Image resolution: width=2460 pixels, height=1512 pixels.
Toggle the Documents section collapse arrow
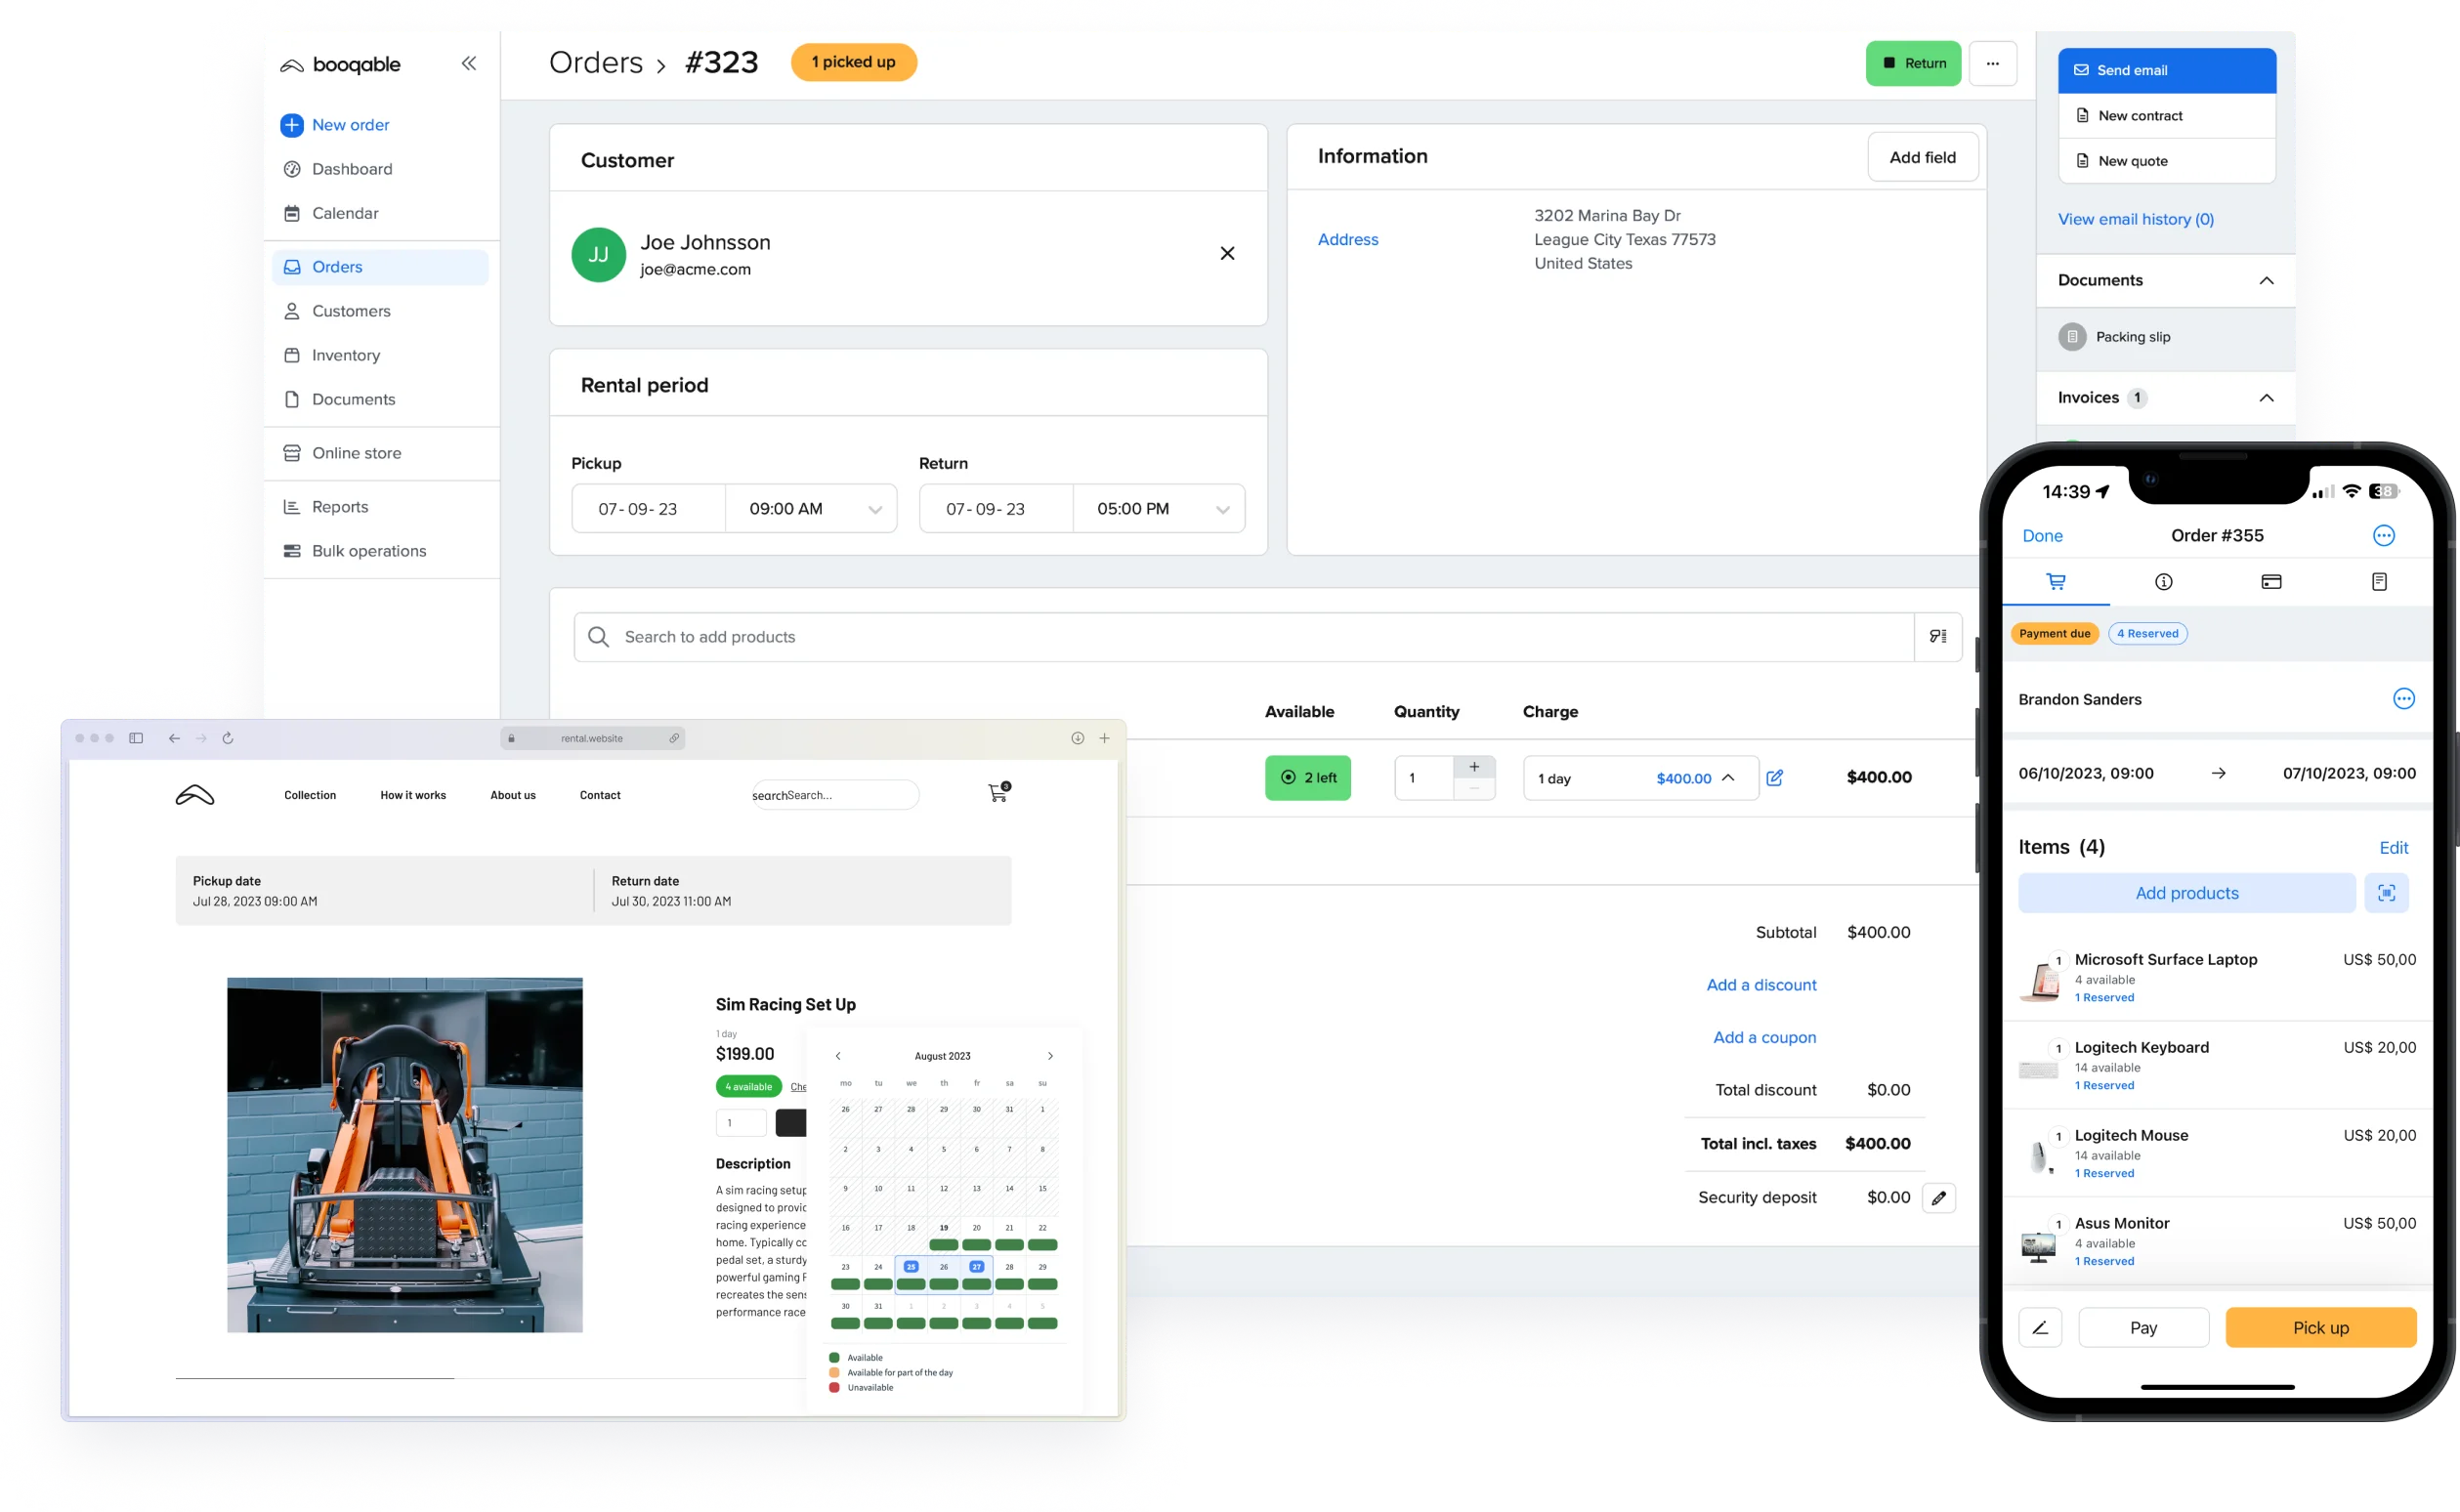[x=2267, y=279]
